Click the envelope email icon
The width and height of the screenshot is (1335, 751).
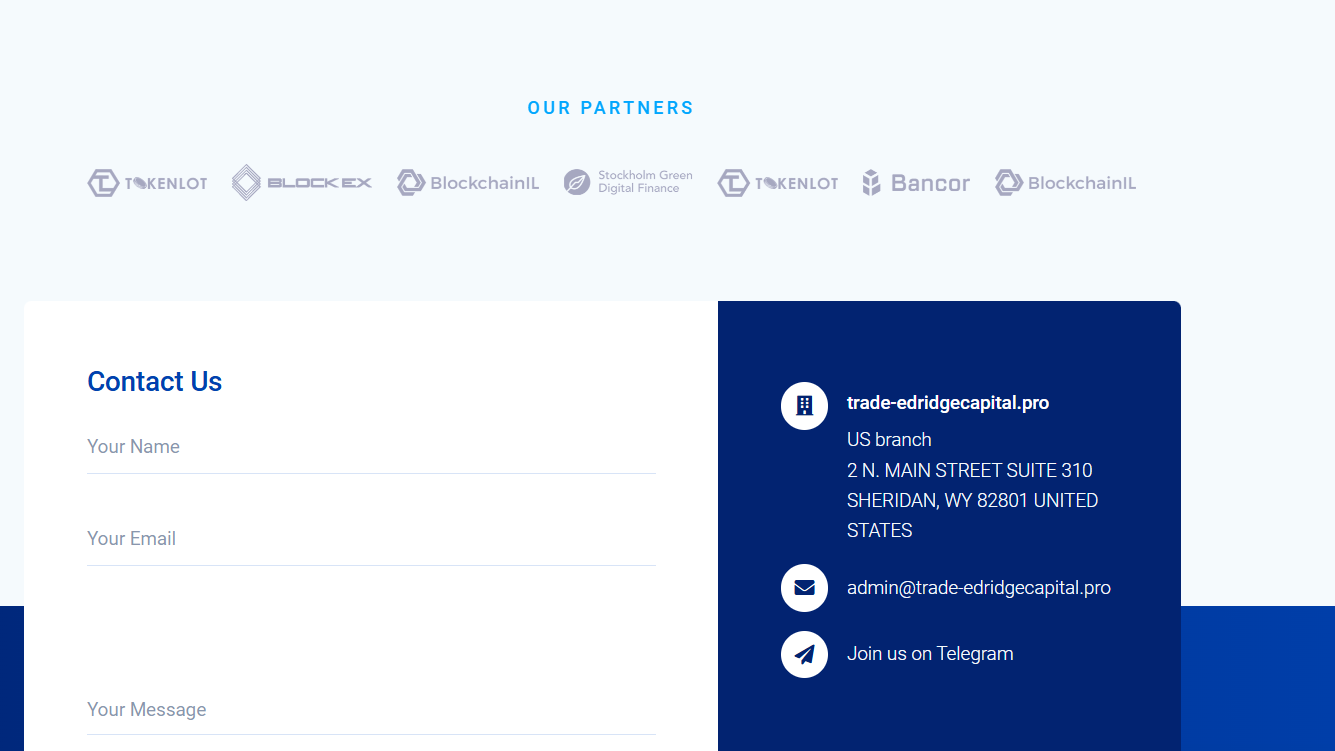tap(804, 588)
